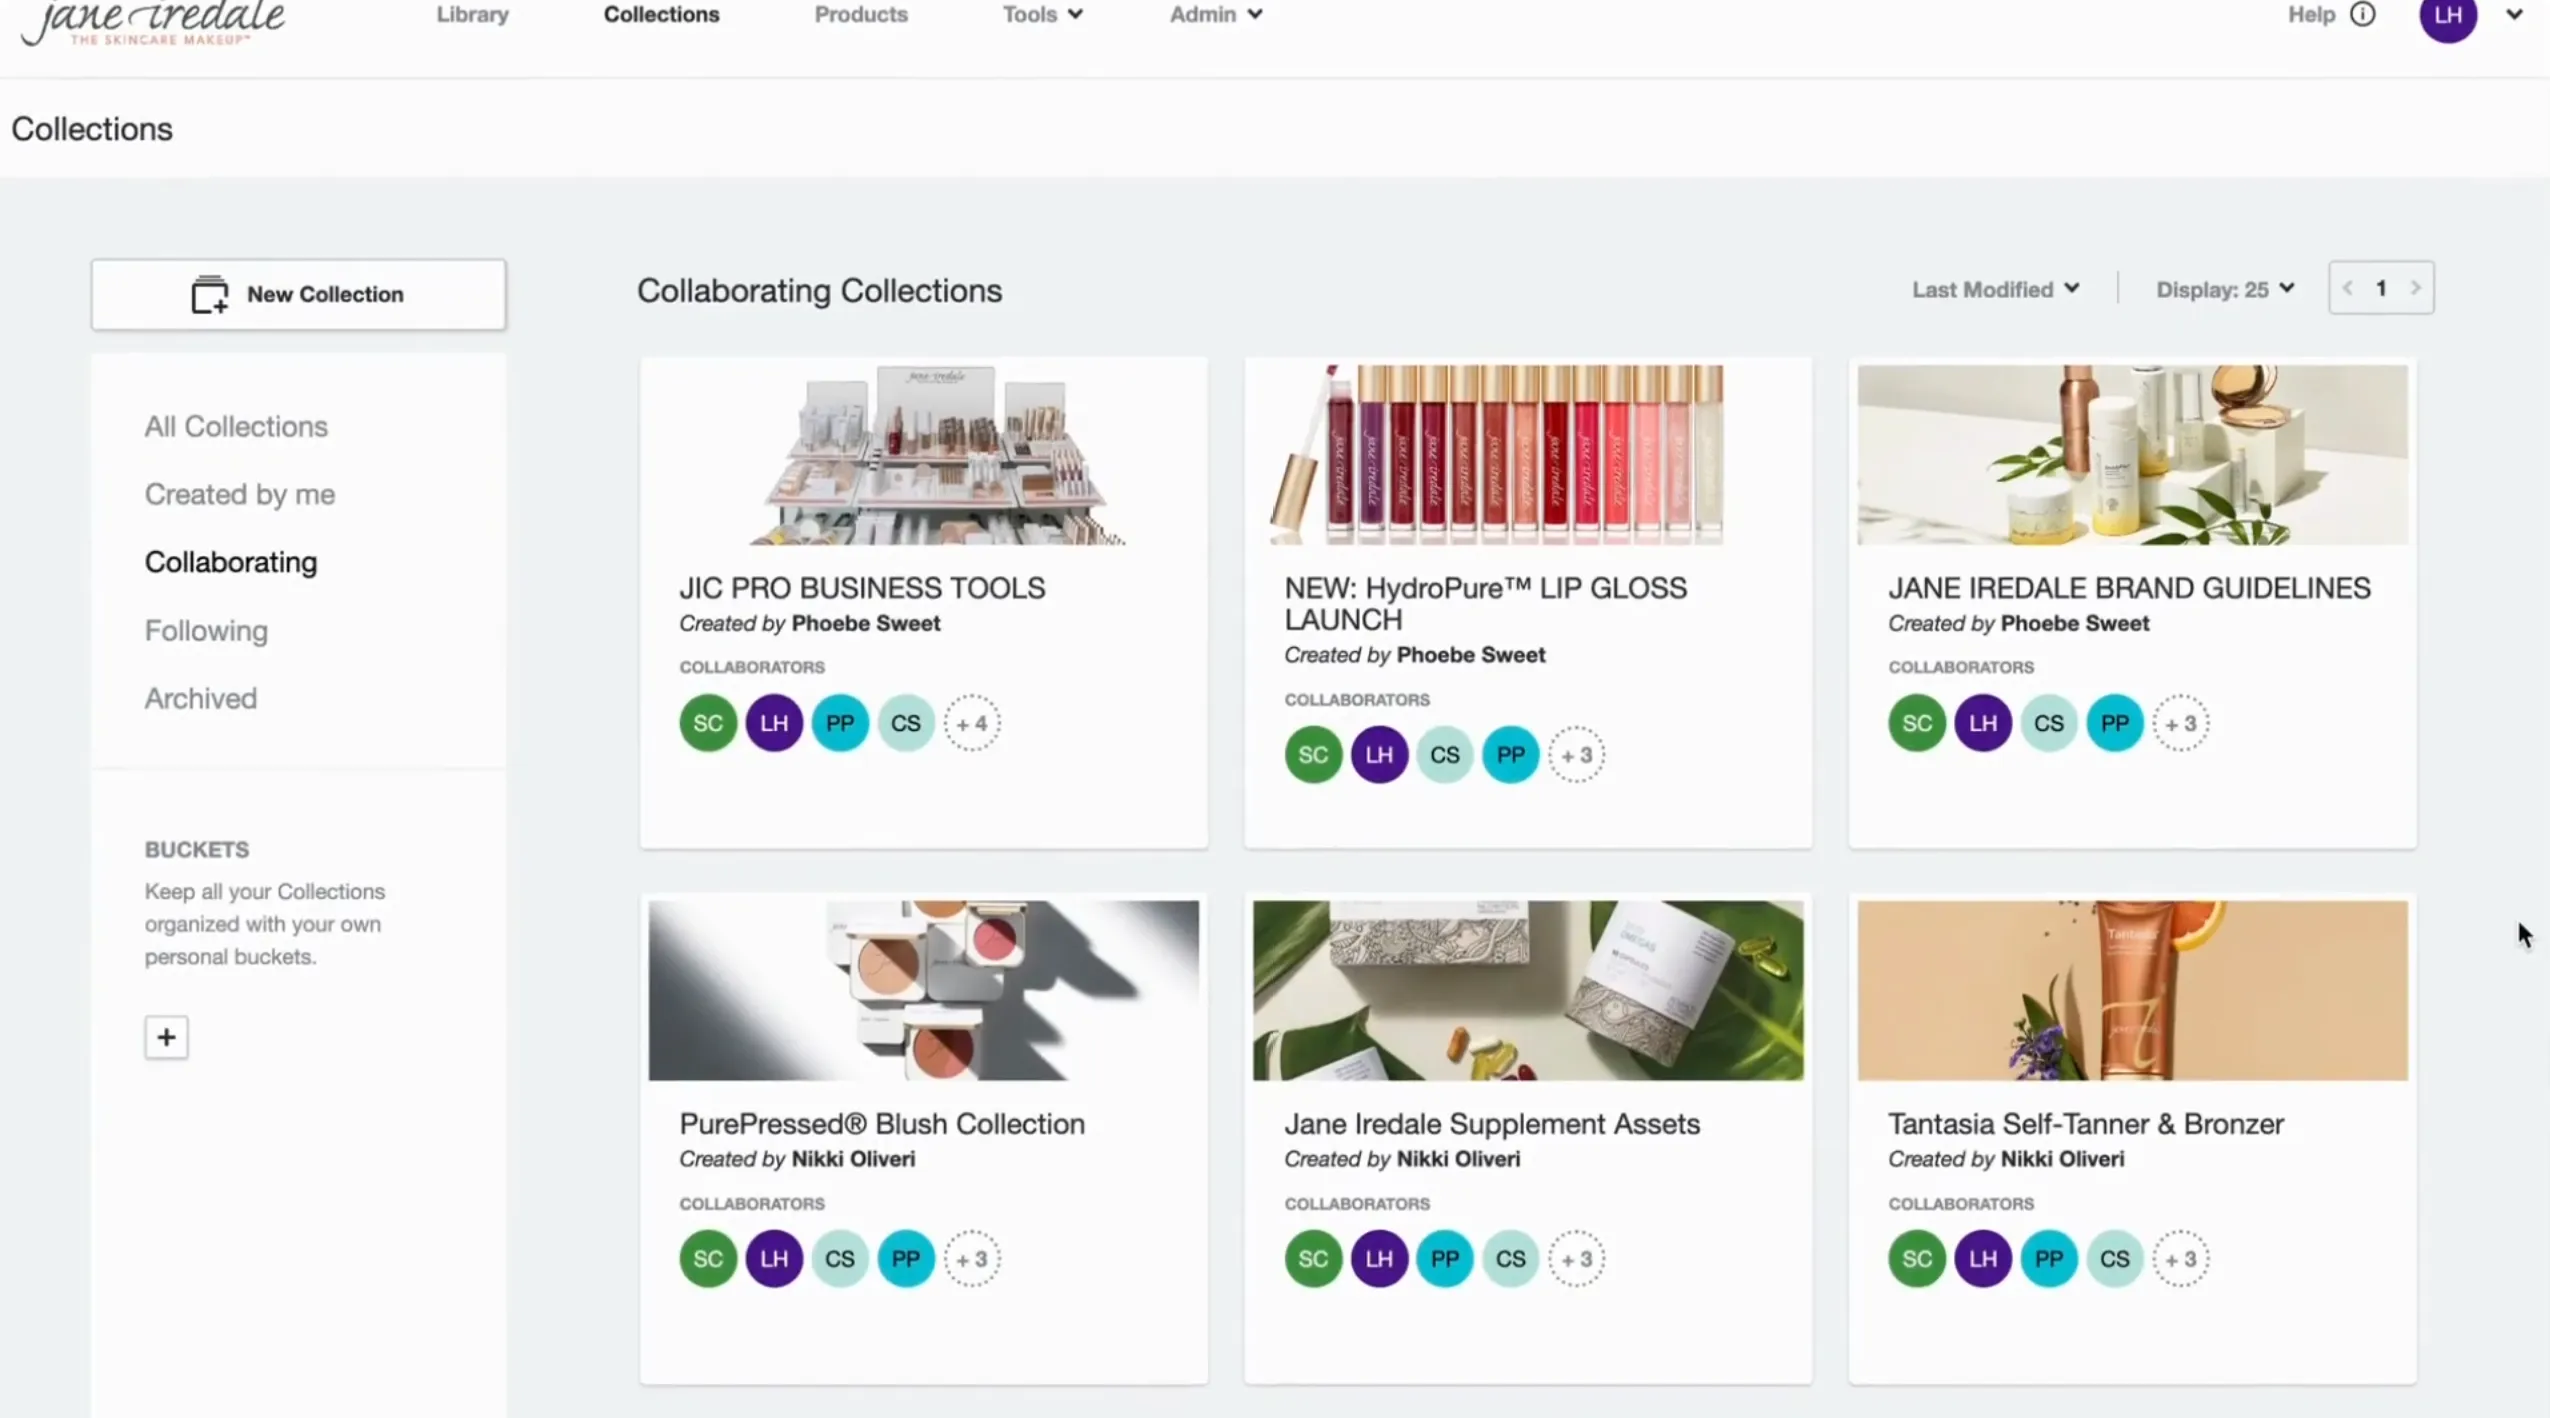Open the account dropdown chevron beside the avatar

click(x=2514, y=14)
